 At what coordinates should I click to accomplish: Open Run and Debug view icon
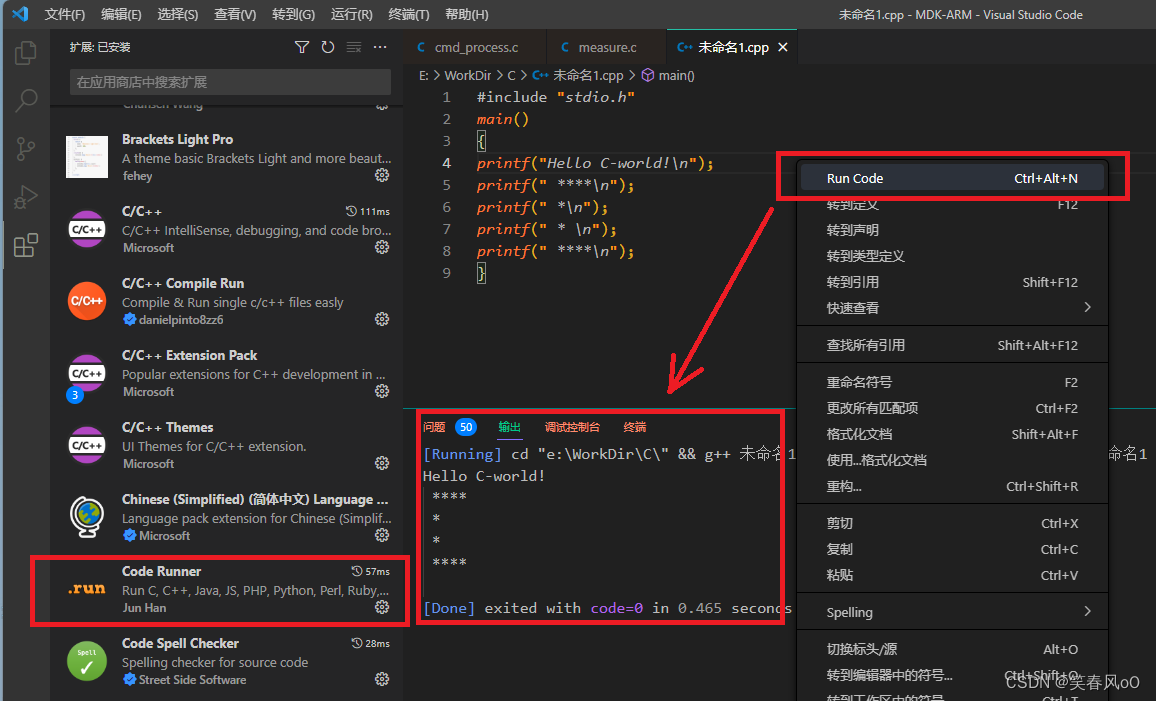coord(26,197)
